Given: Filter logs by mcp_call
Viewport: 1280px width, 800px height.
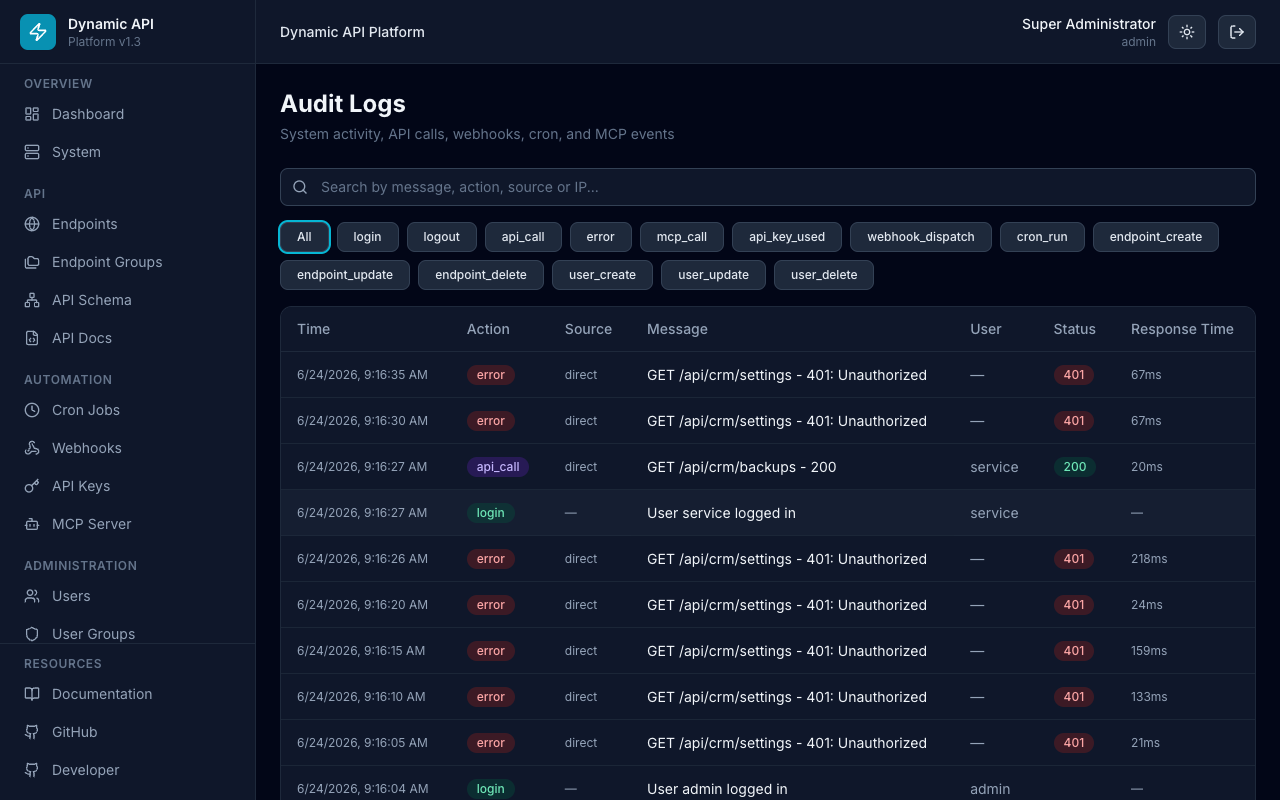Looking at the screenshot, I should coord(682,237).
